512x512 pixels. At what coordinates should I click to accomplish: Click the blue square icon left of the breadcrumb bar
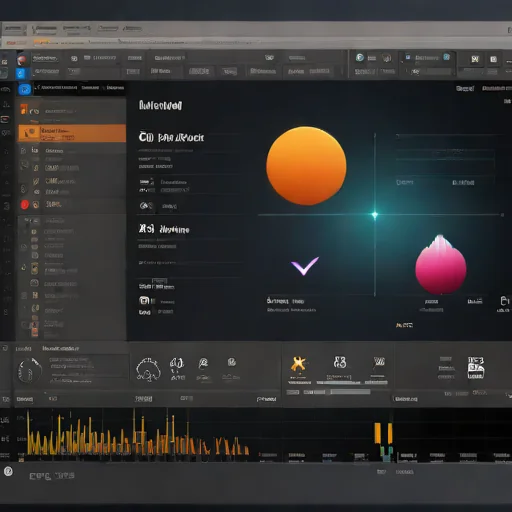[25, 89]
